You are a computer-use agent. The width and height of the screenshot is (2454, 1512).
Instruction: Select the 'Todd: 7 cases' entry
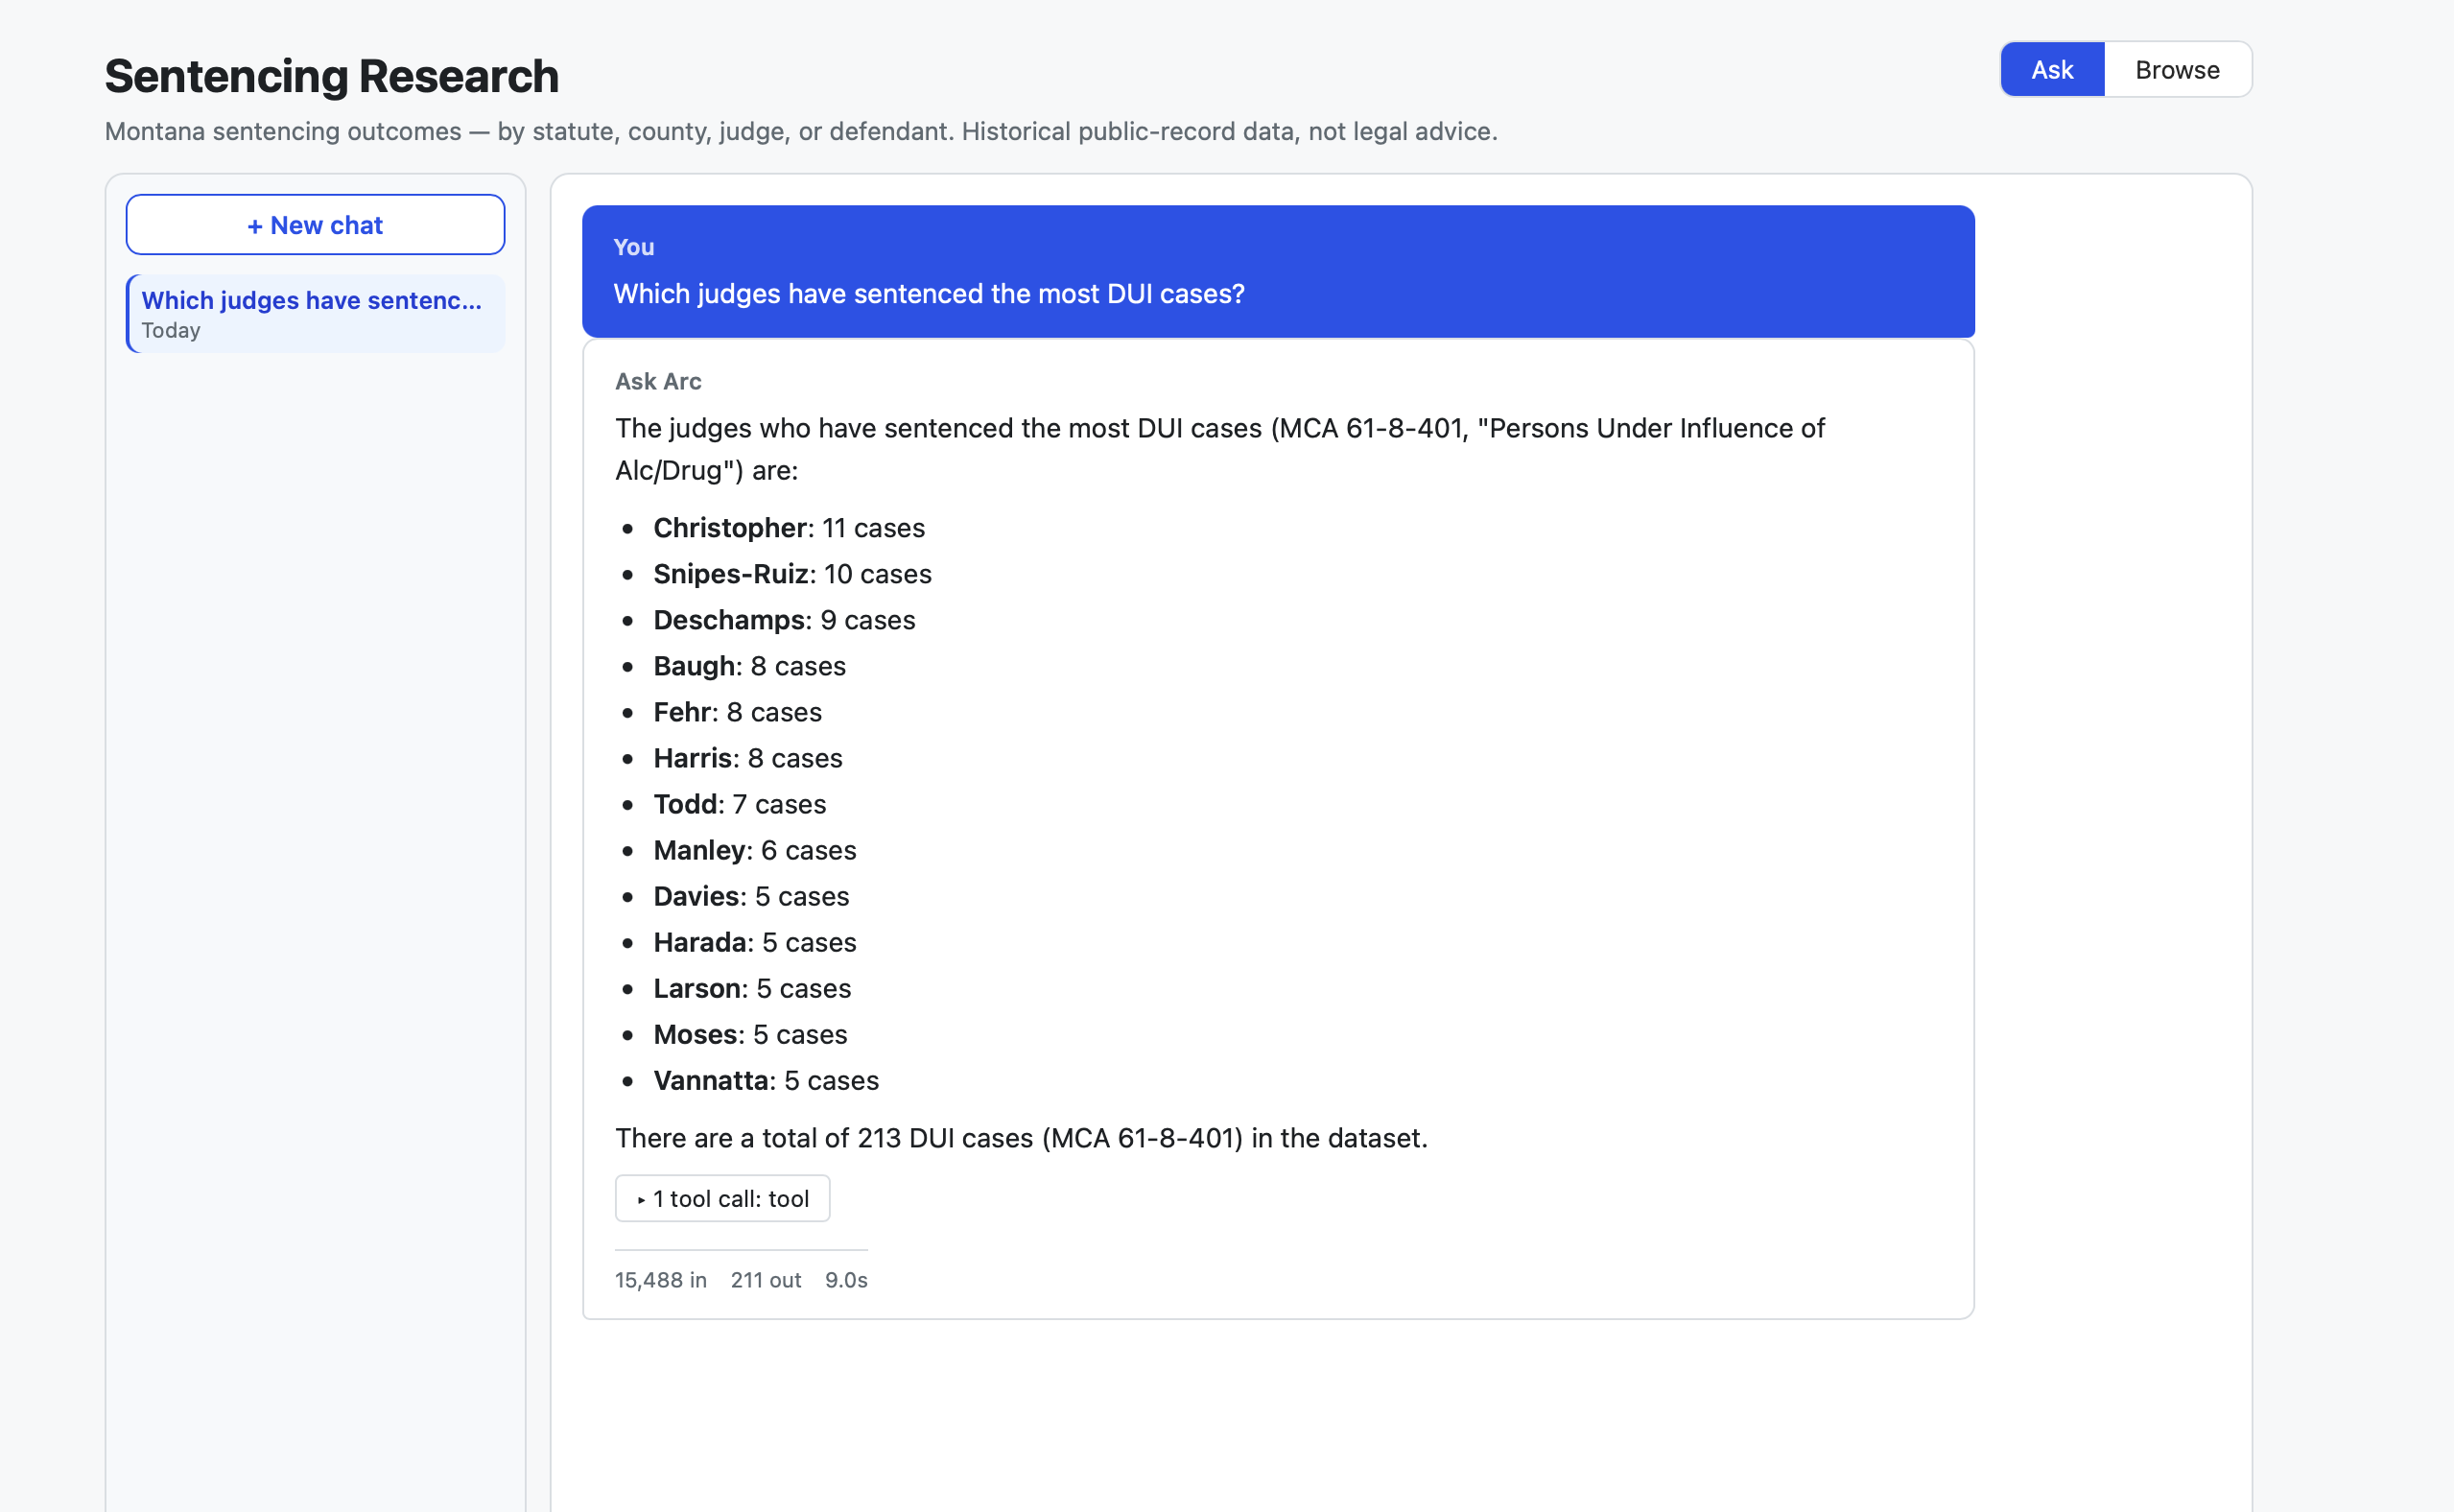tap(740, 804)
